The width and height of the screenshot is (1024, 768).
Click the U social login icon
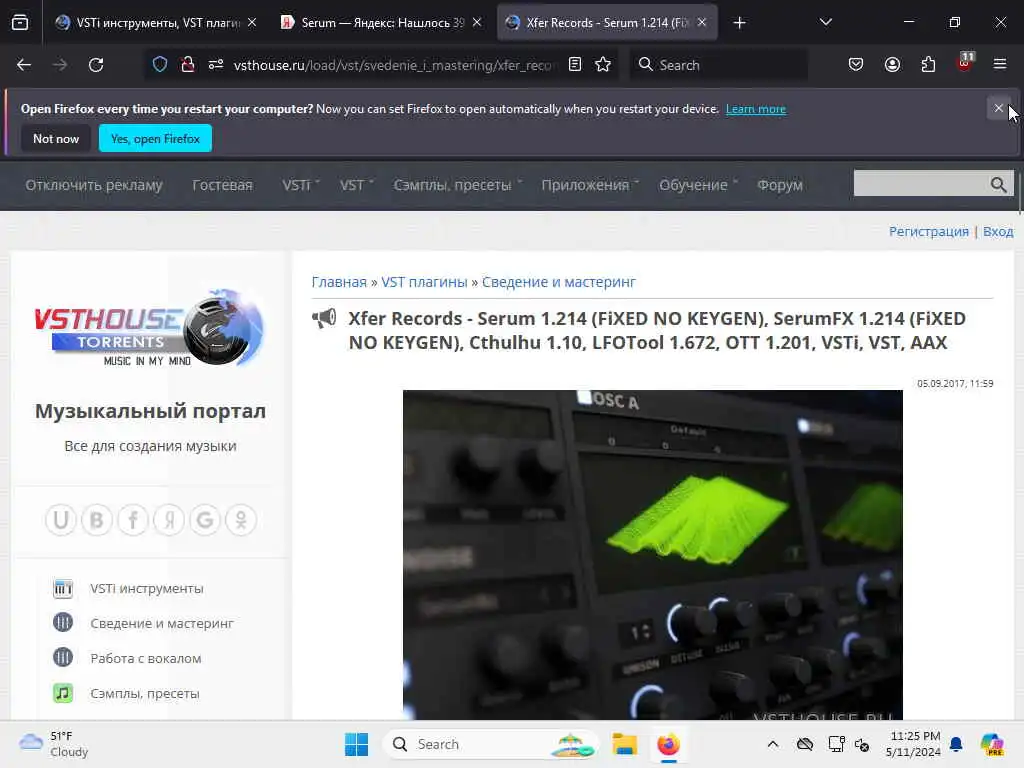coord(61,520)
